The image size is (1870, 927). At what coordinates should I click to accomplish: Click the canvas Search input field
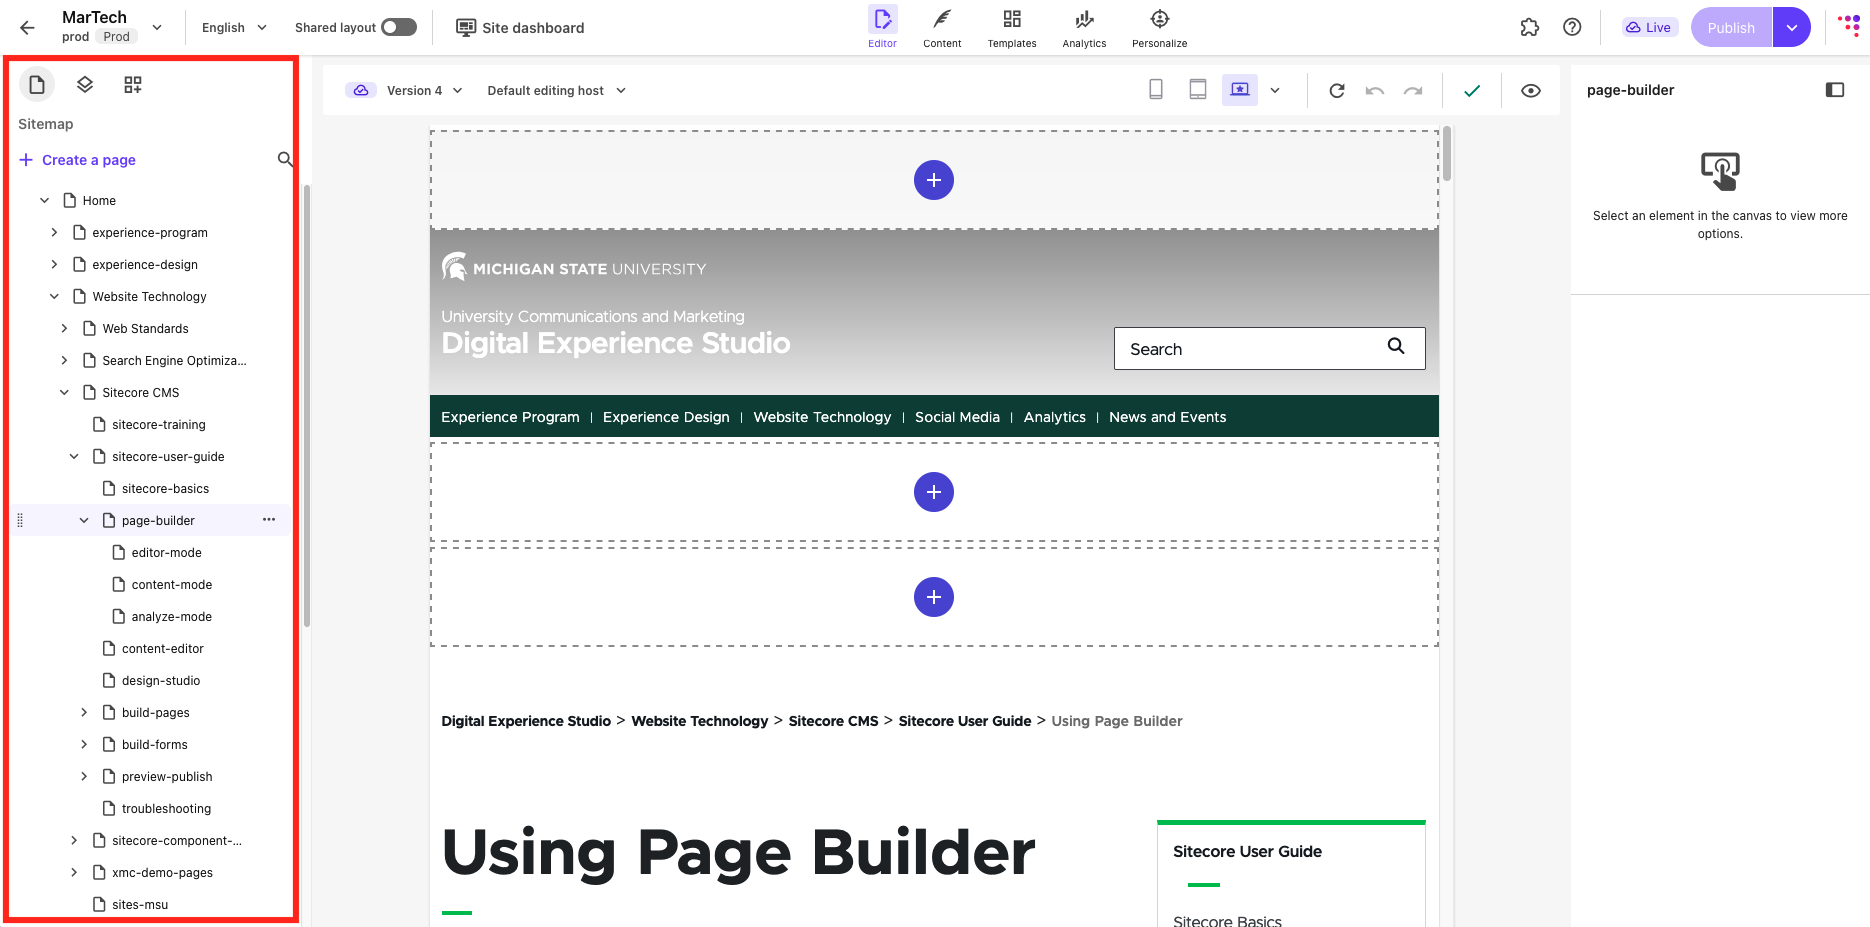[1269, 348]
